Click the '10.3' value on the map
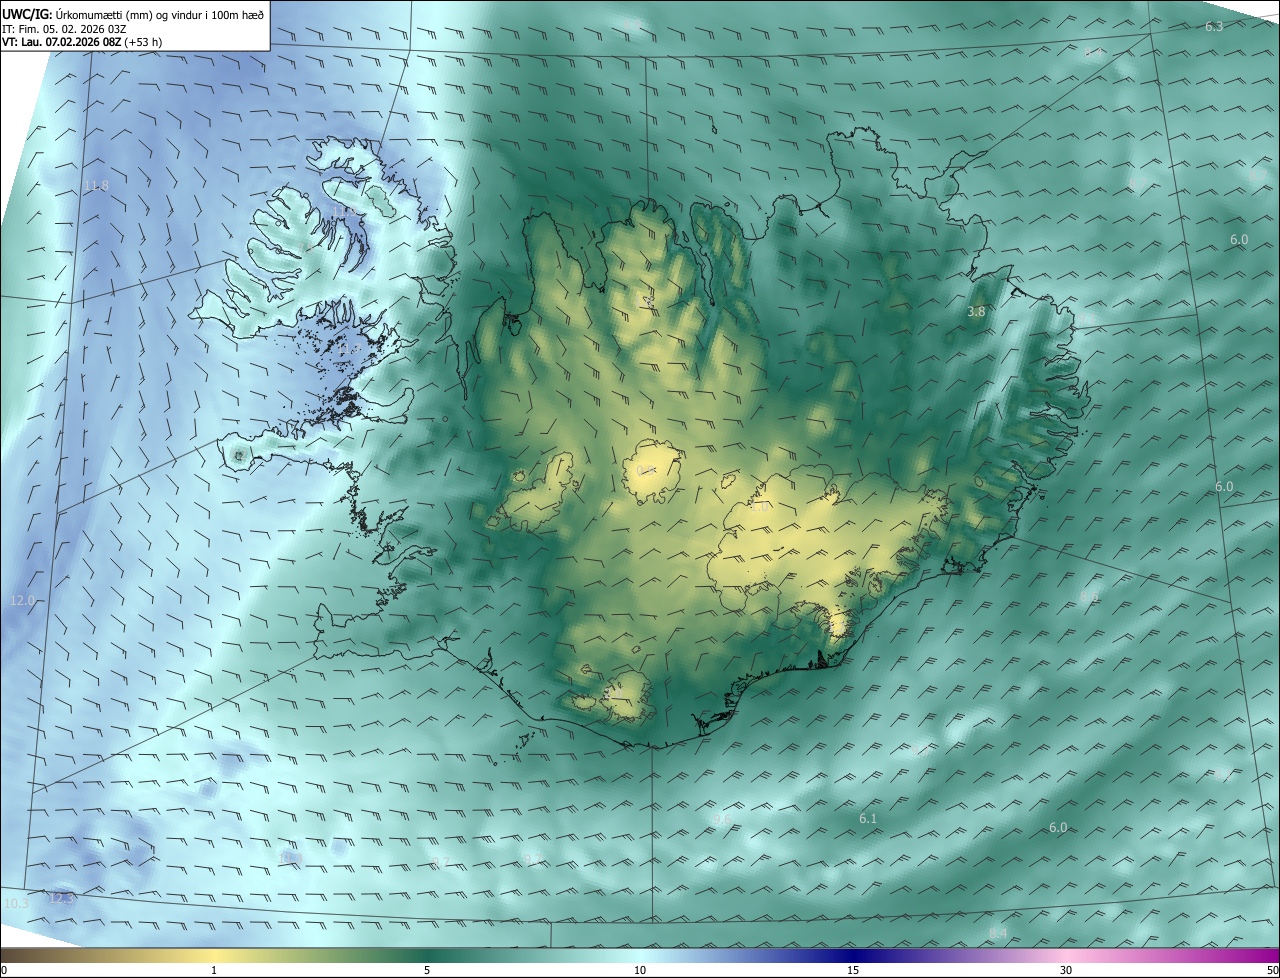The height and width of the screenshot is (978, 1280). pyautogui.click(x=16, y=903)
